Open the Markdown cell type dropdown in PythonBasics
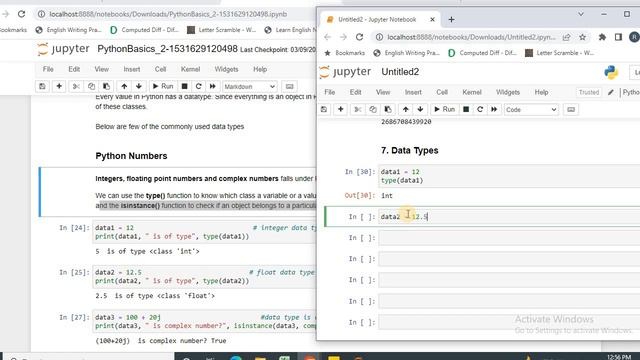This screenshot has width=640, height=360. pos(249,87)
